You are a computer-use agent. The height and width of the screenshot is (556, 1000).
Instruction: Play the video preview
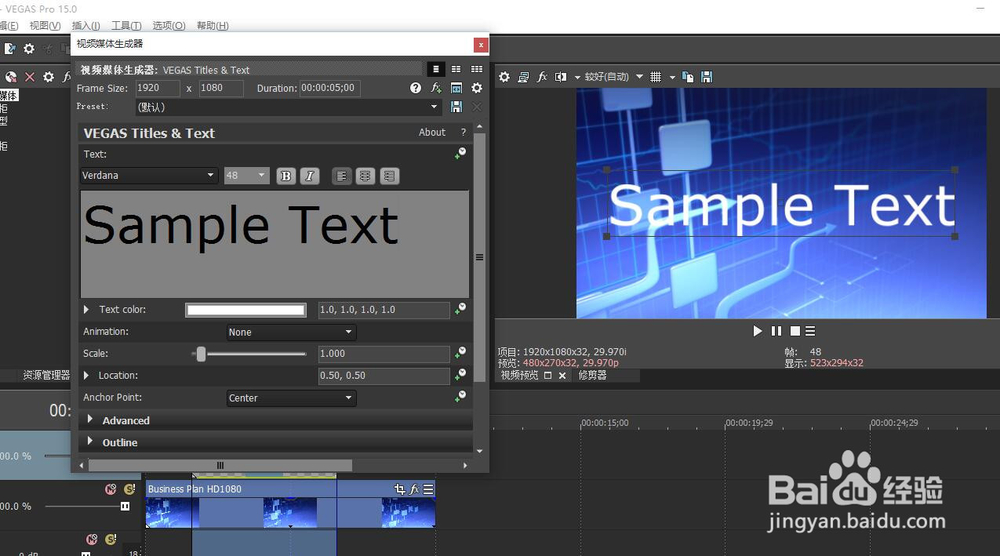point(757,331)
